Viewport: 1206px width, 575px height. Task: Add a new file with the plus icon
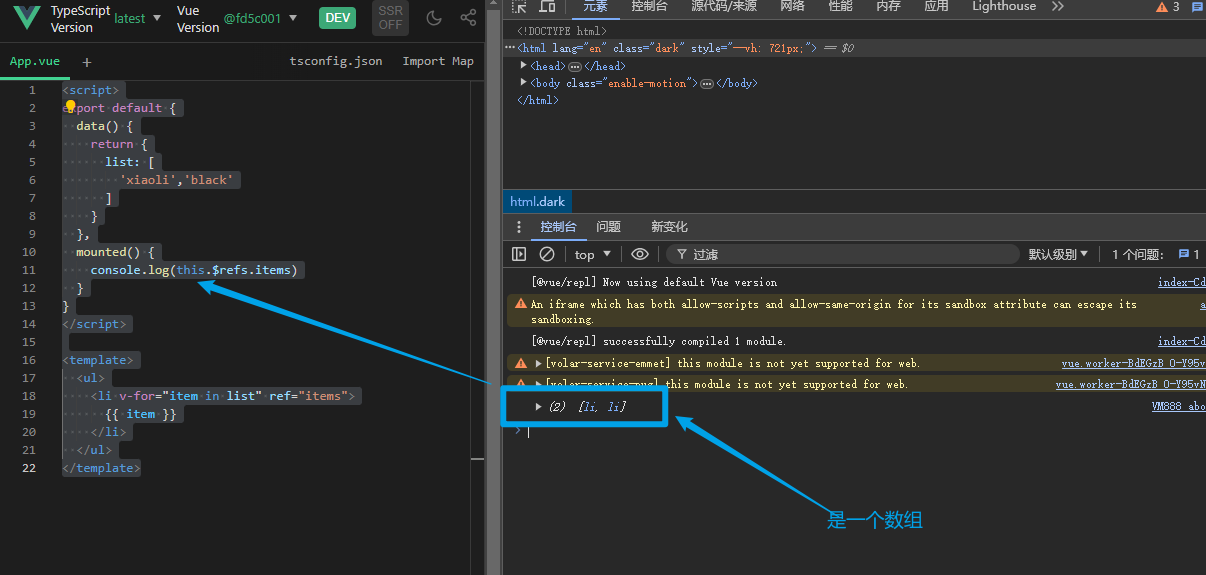pyautogui.click(x=87, y=62)
